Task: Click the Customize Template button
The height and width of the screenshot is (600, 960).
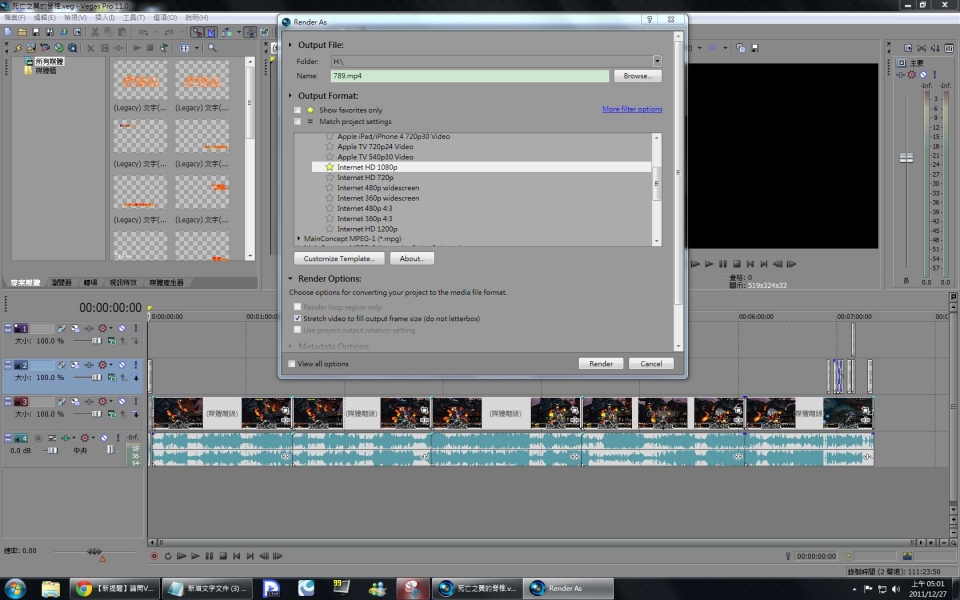Action: [339, 258]
